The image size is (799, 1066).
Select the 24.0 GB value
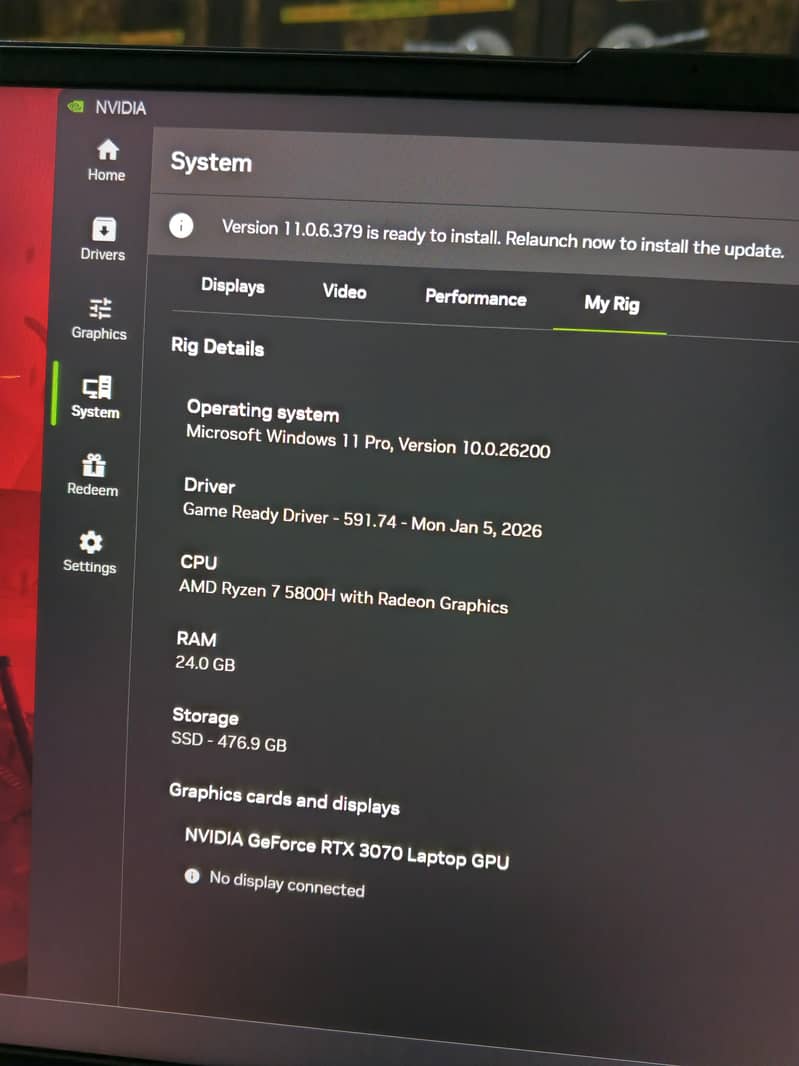tap(205, 663)
